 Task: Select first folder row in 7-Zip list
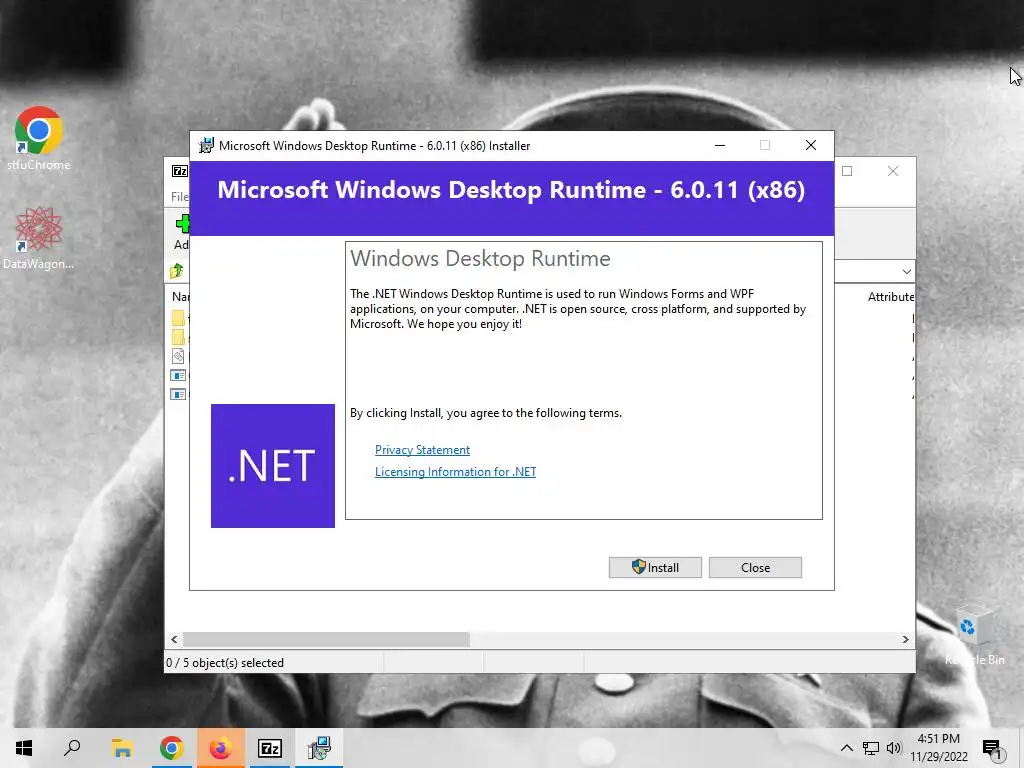[x=178, y=318]
